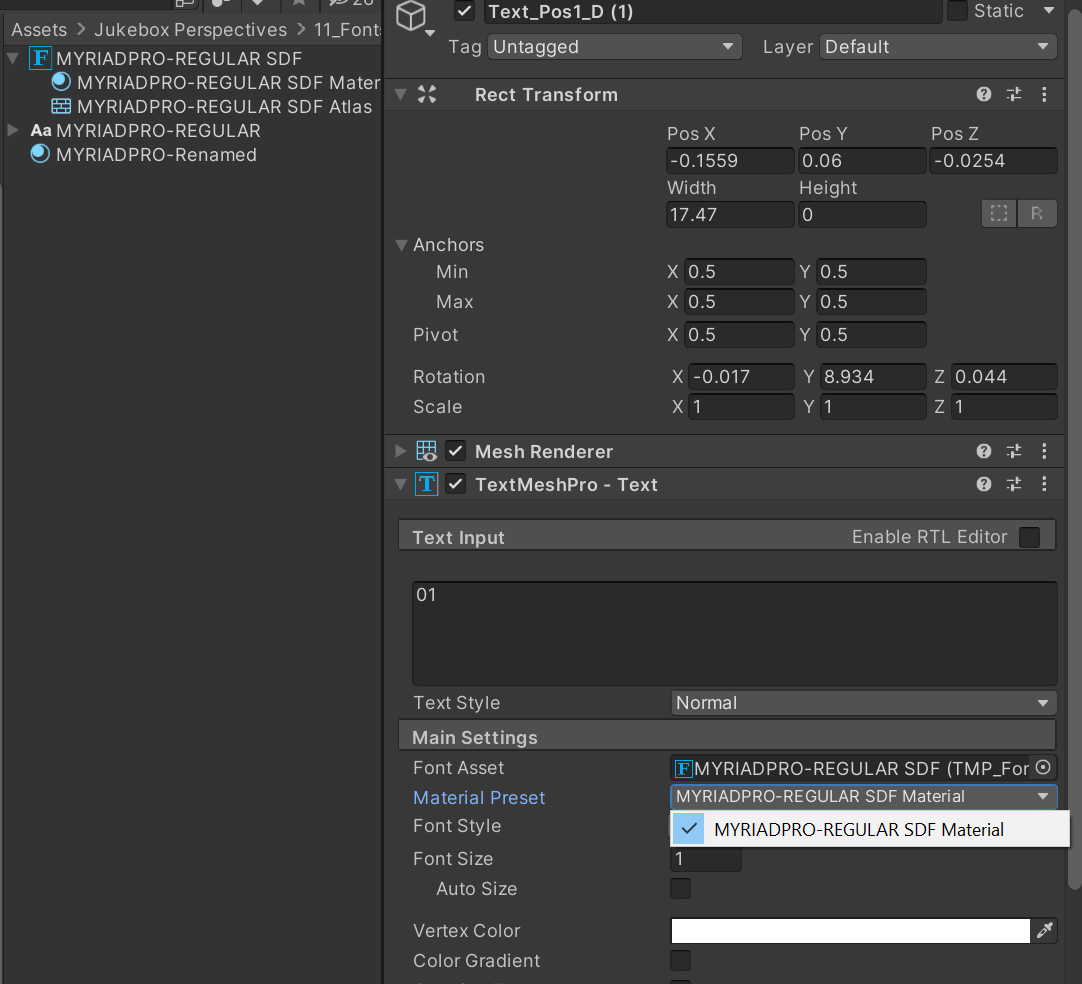
Task: Open the Text Style dropdown showing Normal
Action: (862, 702)
